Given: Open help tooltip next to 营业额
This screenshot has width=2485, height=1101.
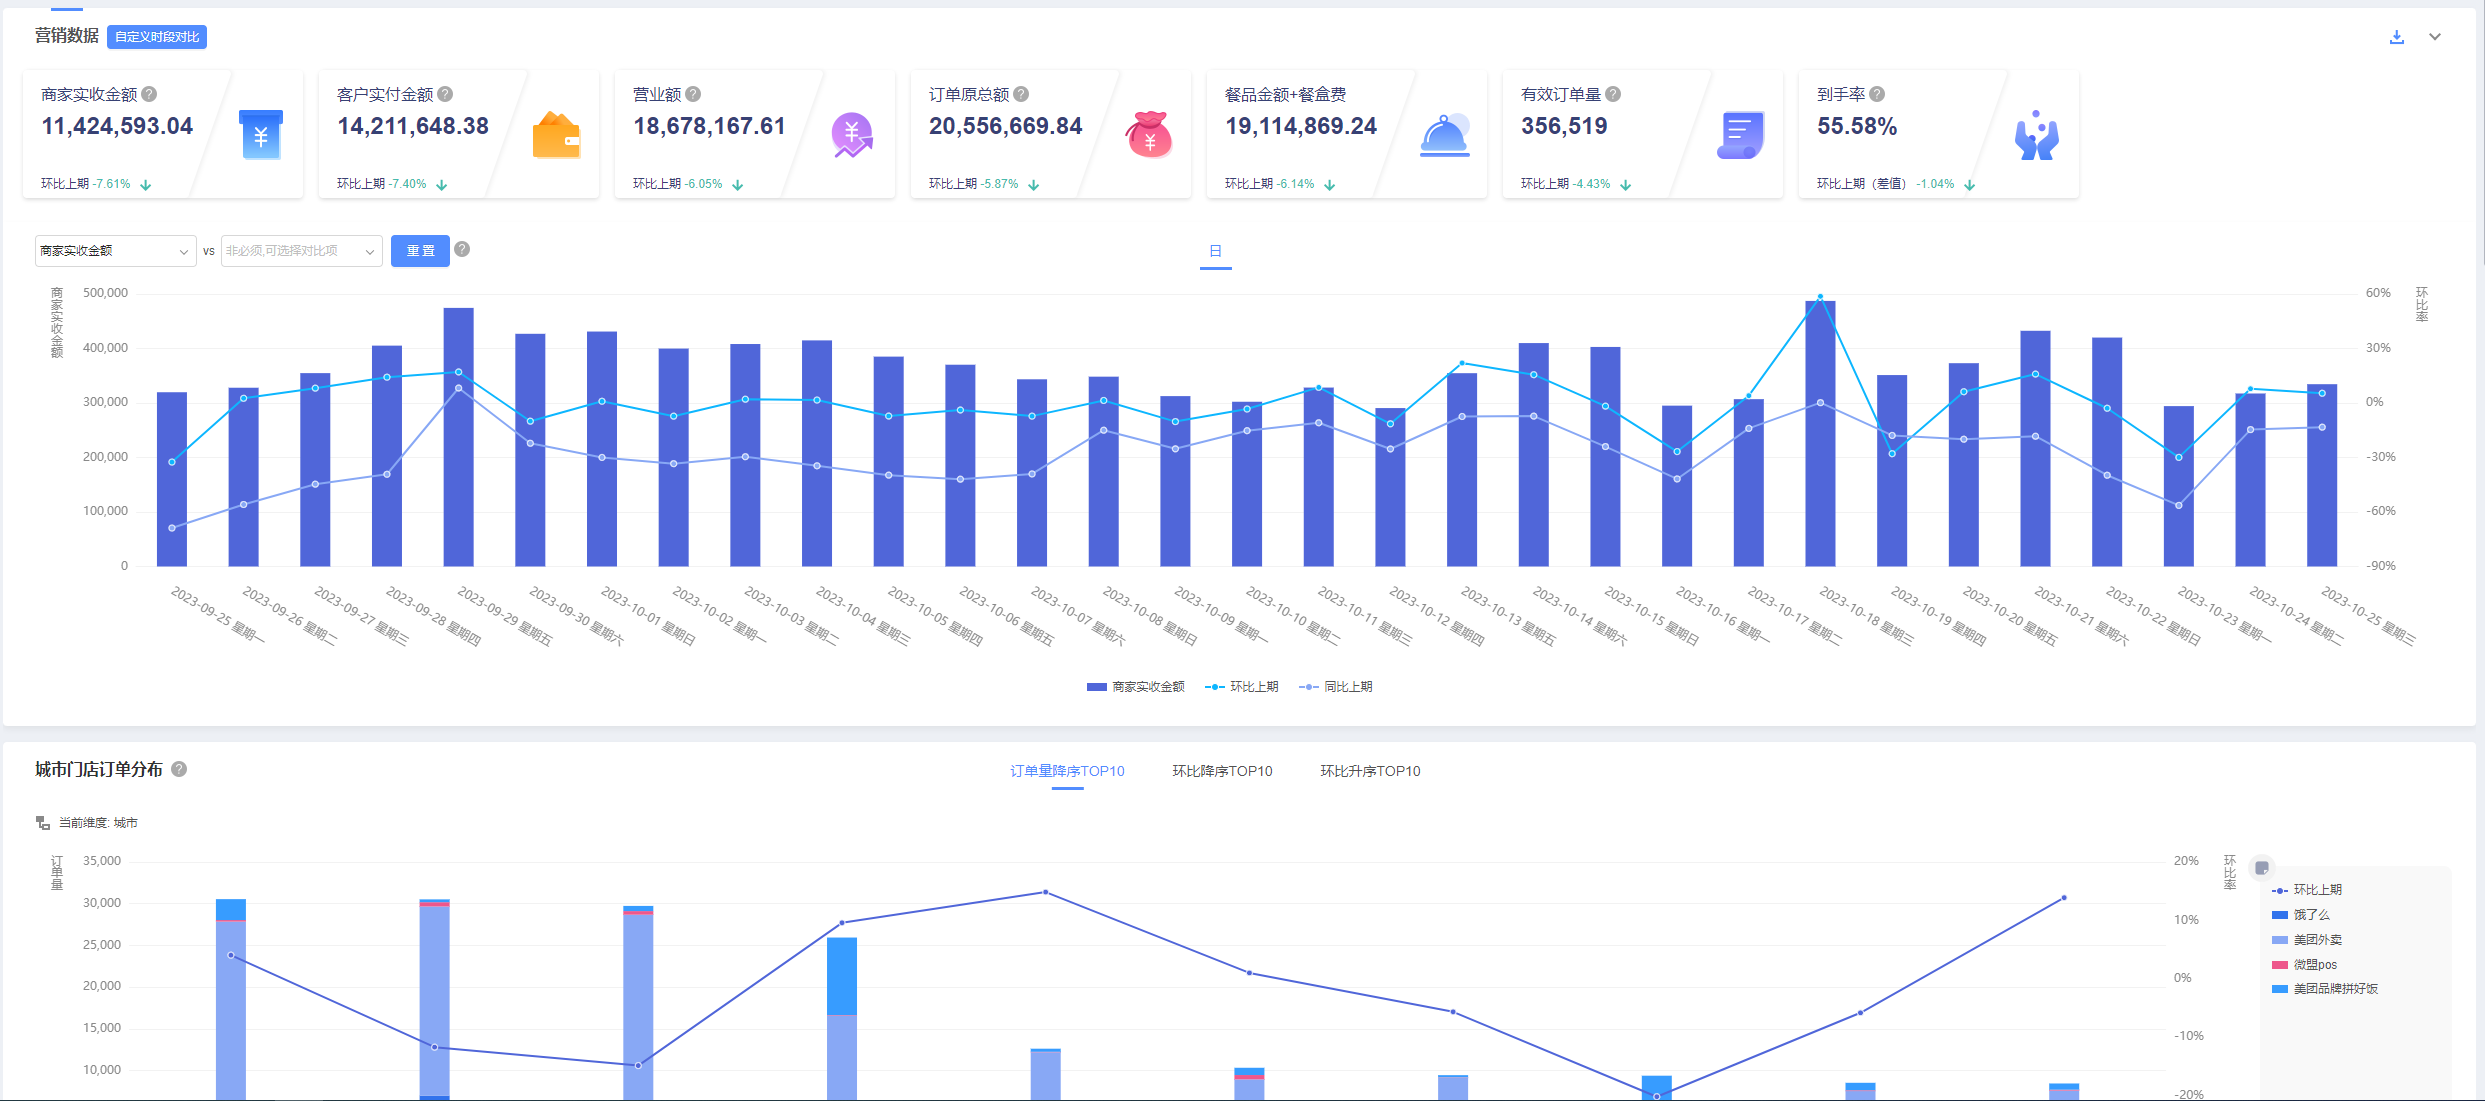Looking at the screenshot, I should pos(693,94).
